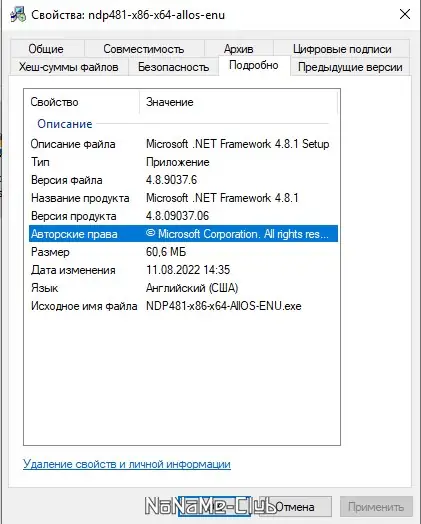Viewport: 421px width, 524px height.
Task: Switch to Хеш-суммы файлов tab
Action: pyautogui.click(x=68, y=67)
